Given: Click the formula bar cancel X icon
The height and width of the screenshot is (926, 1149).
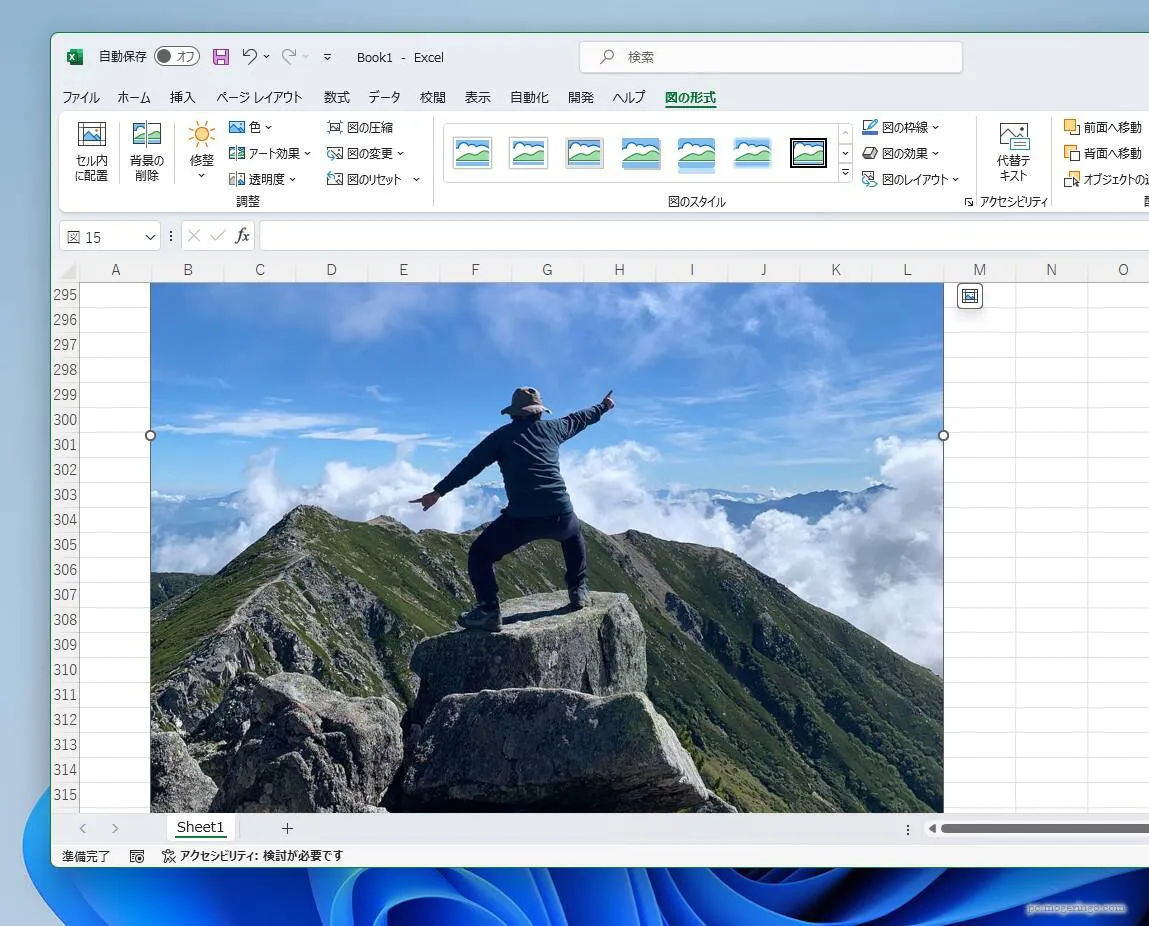Looking at the screenshot, I should click(x=194, y=236).
